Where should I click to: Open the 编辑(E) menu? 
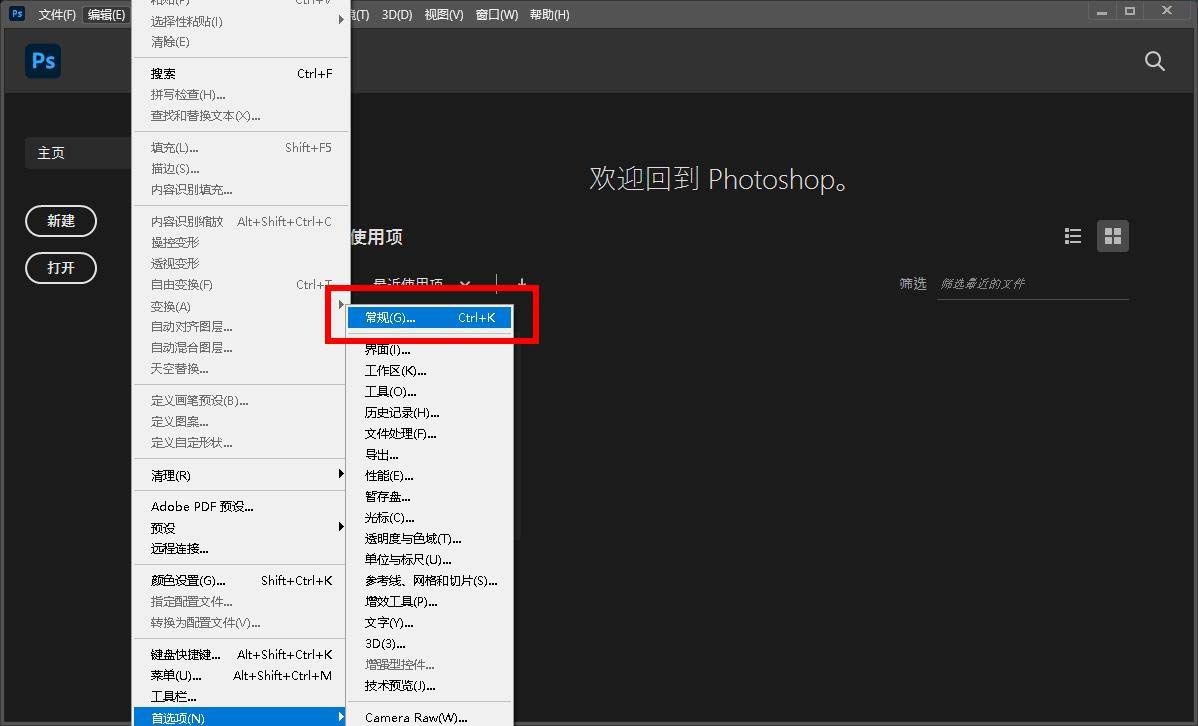coord(106,15)
